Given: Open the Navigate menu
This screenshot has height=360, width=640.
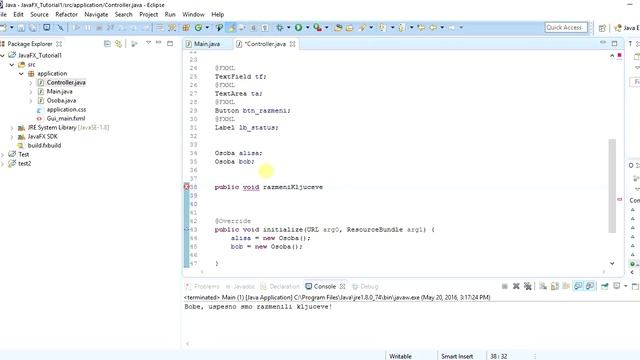Looking at the screenshot, I should (96, 14).
